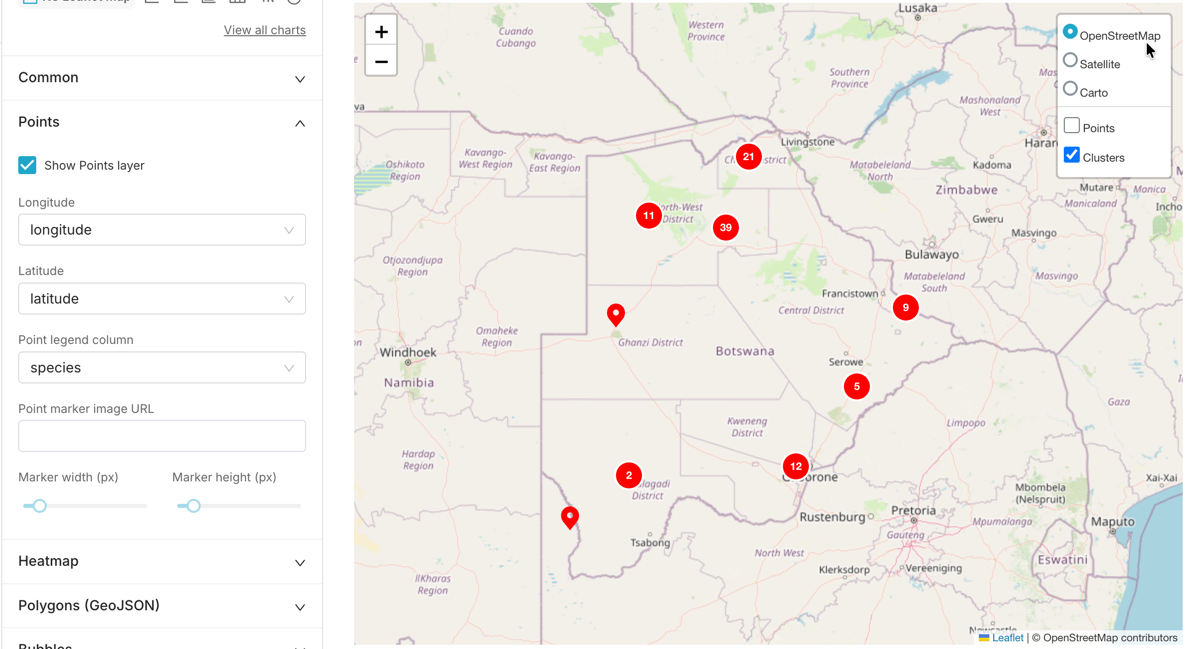Click the Windhoek city label on map
The image size is (1186, 649).
(408, 352)
